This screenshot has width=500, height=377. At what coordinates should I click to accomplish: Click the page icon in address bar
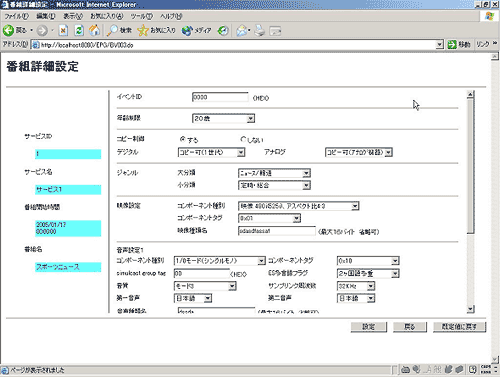pos(35,45)
